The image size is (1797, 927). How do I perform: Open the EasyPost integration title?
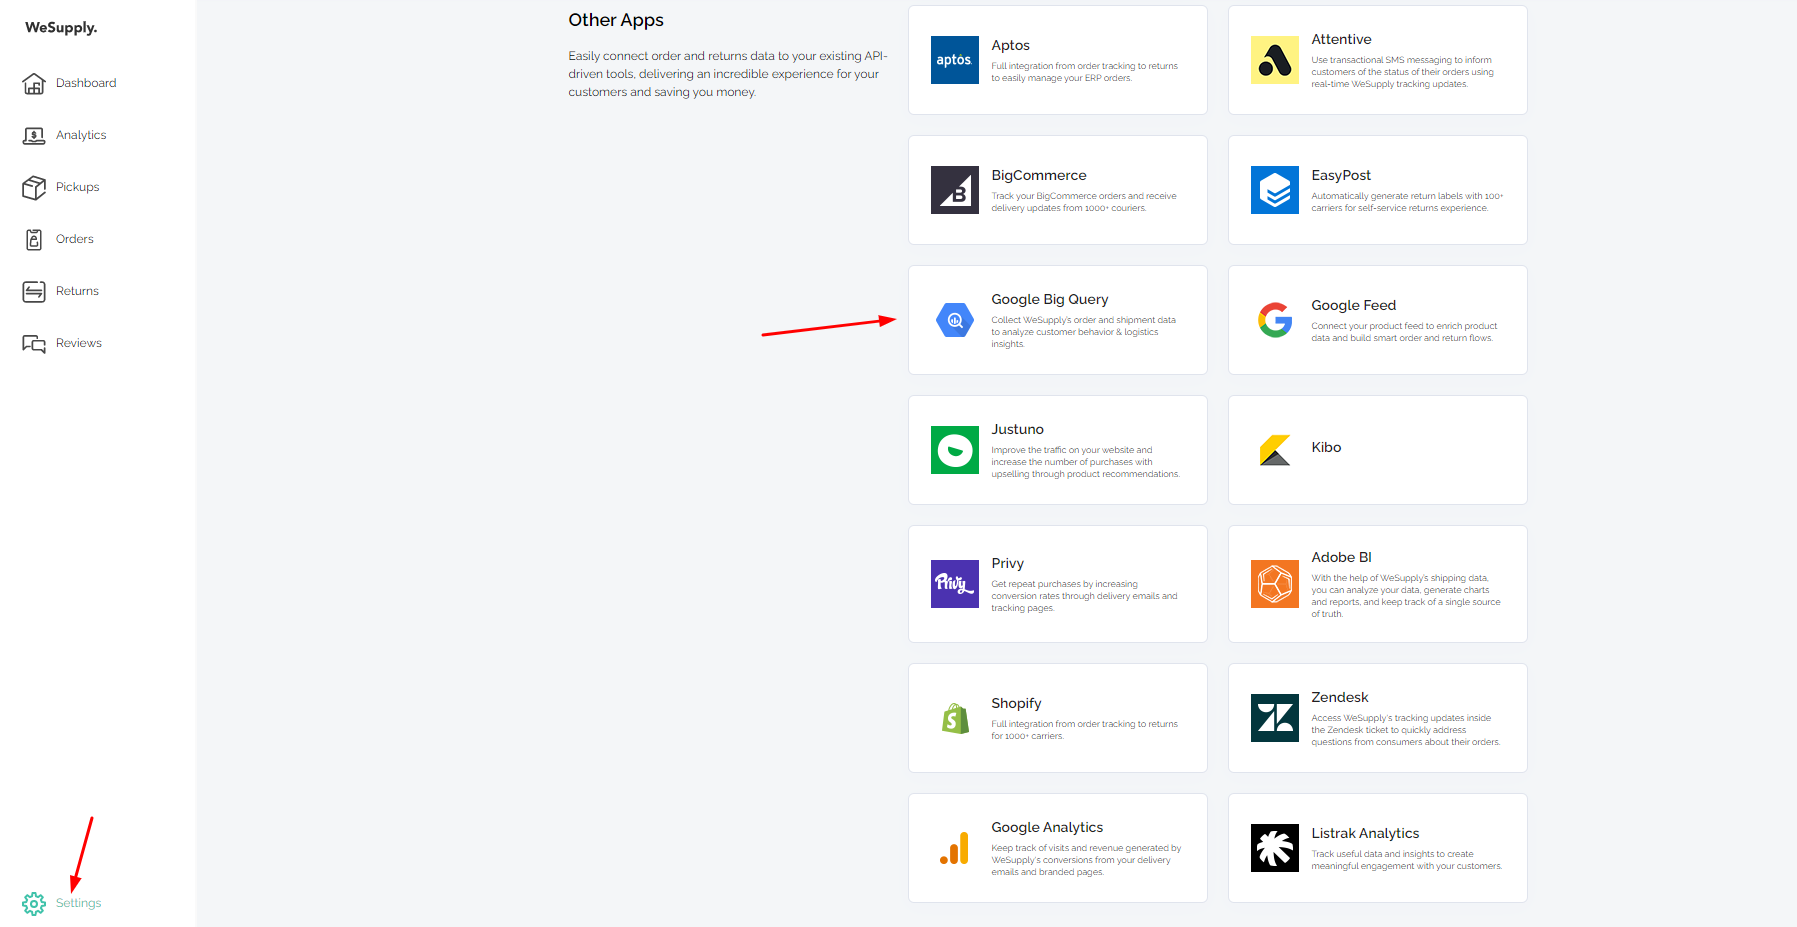1341,175
